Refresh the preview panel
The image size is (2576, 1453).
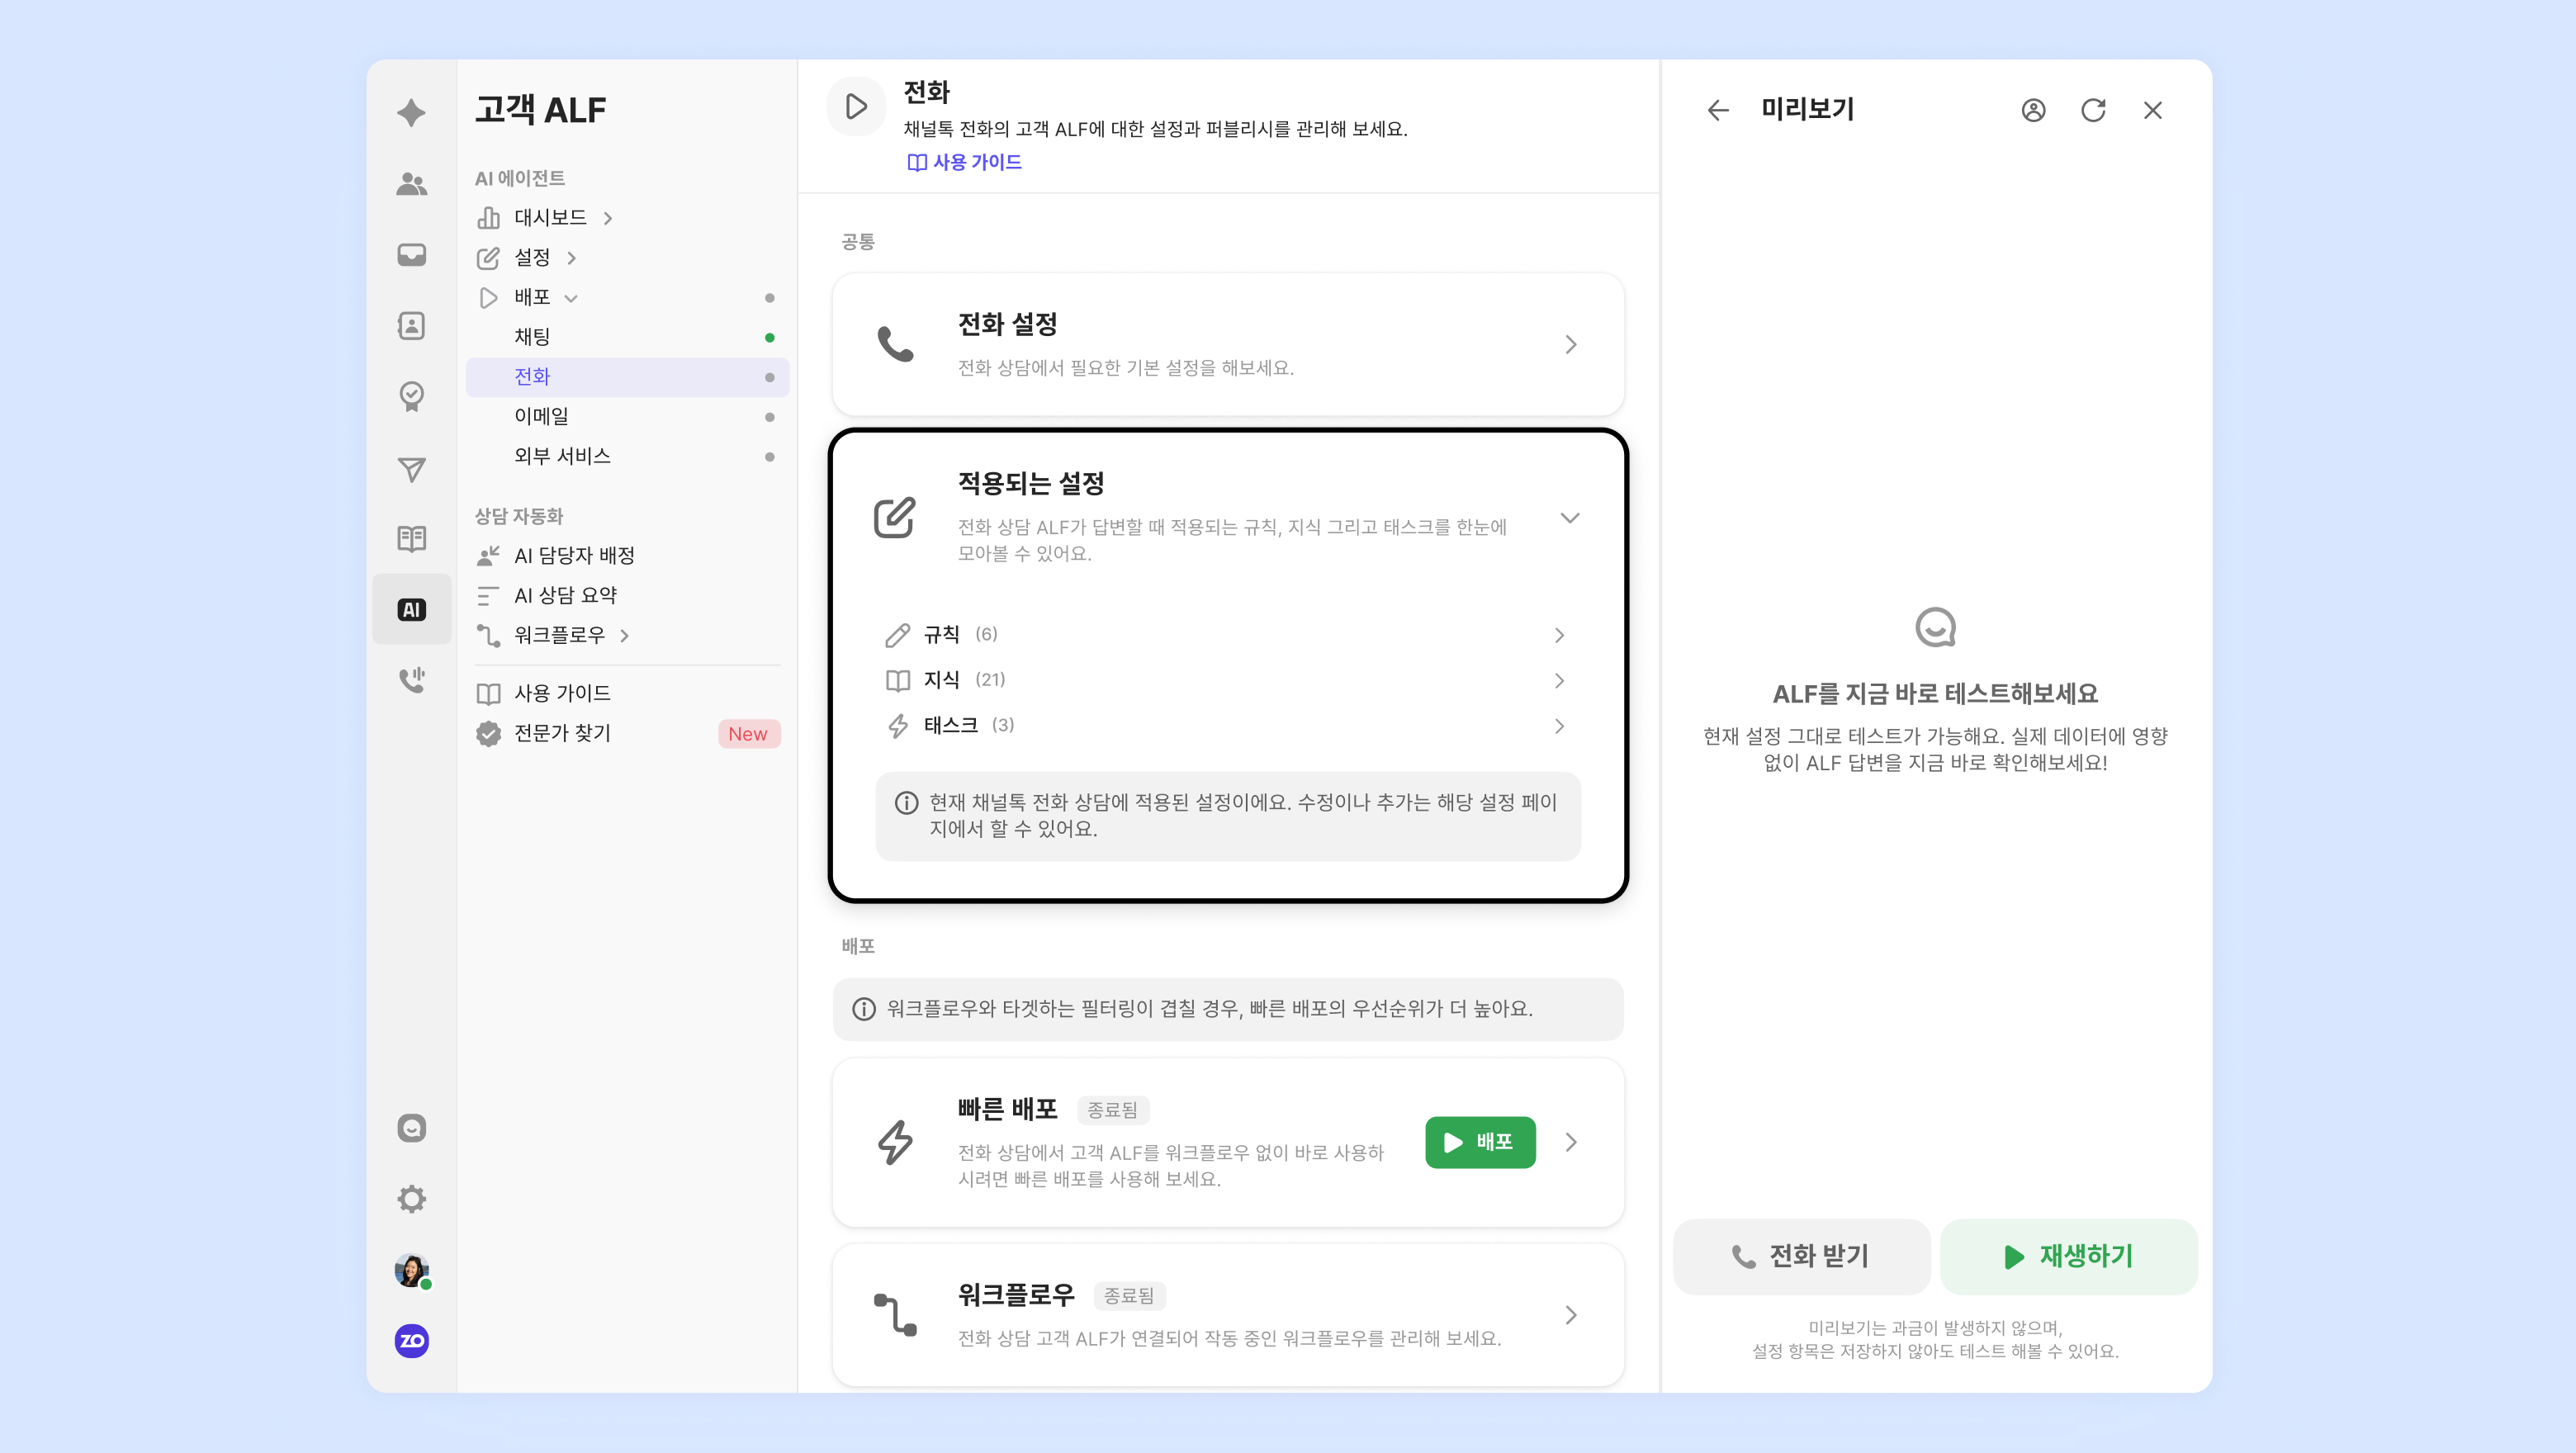(2093, 110)
